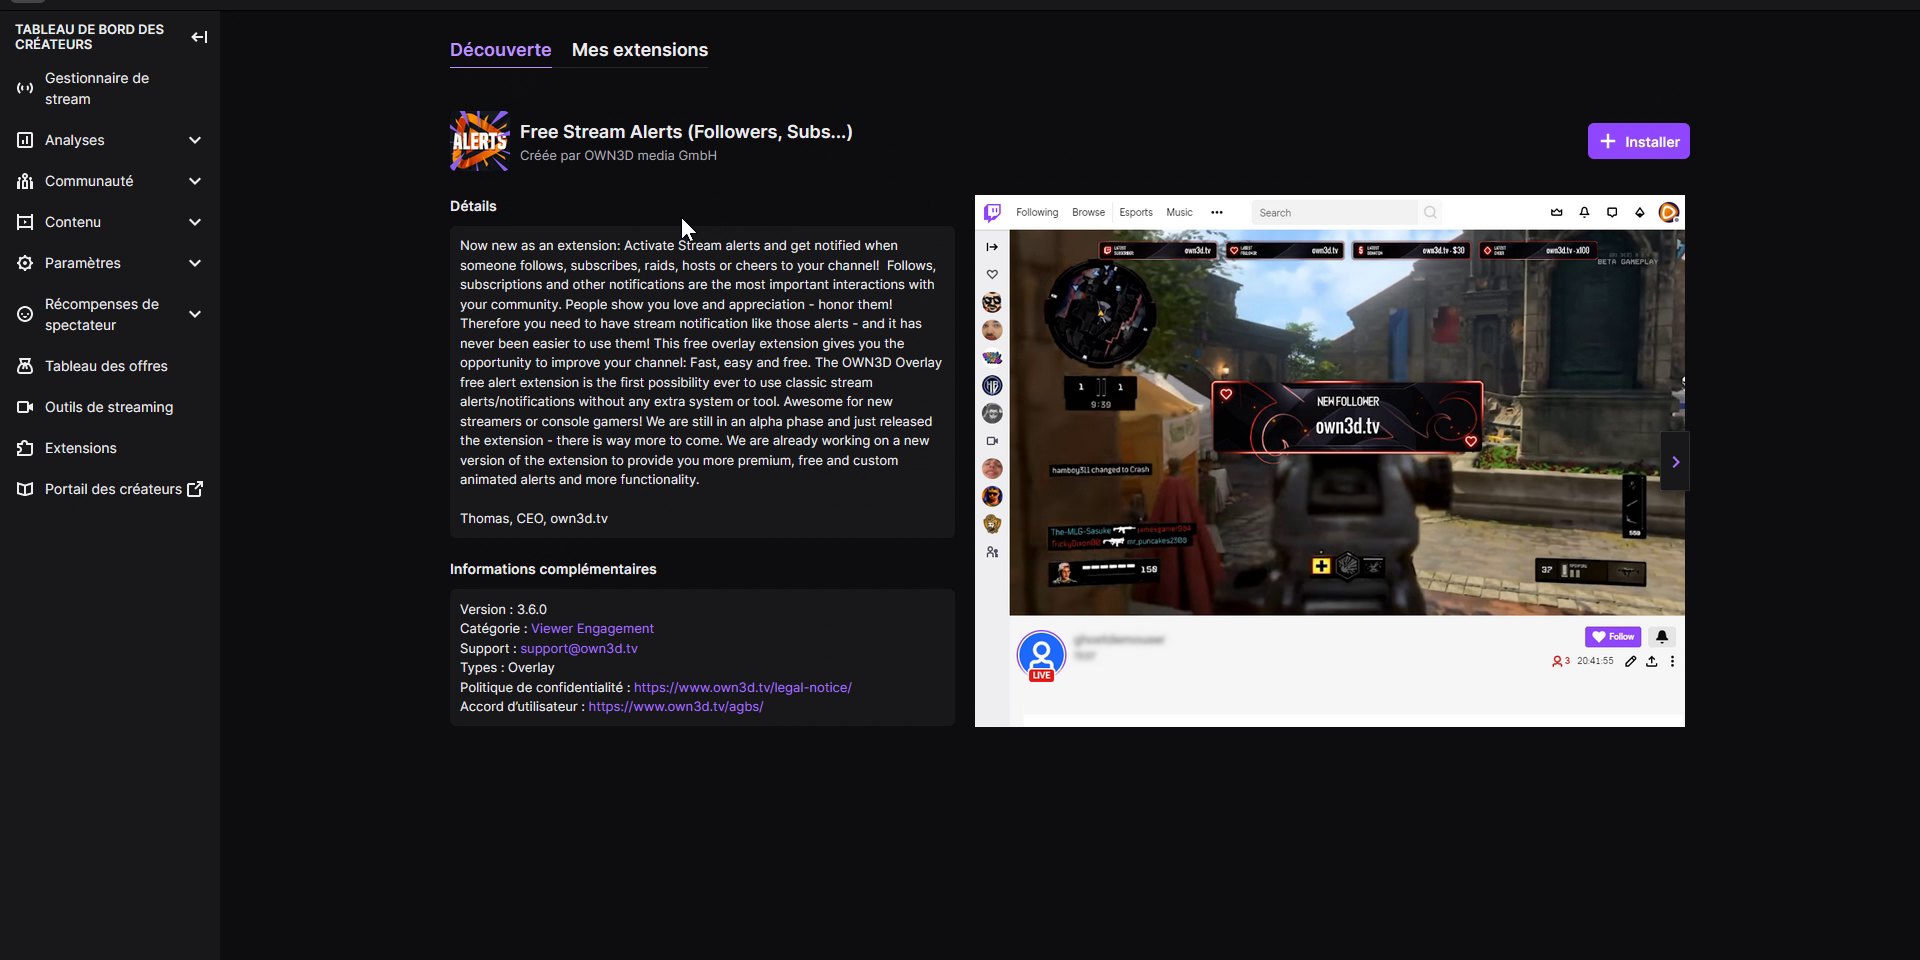Open the own3d.tv legal-notice privacy link

742,687
